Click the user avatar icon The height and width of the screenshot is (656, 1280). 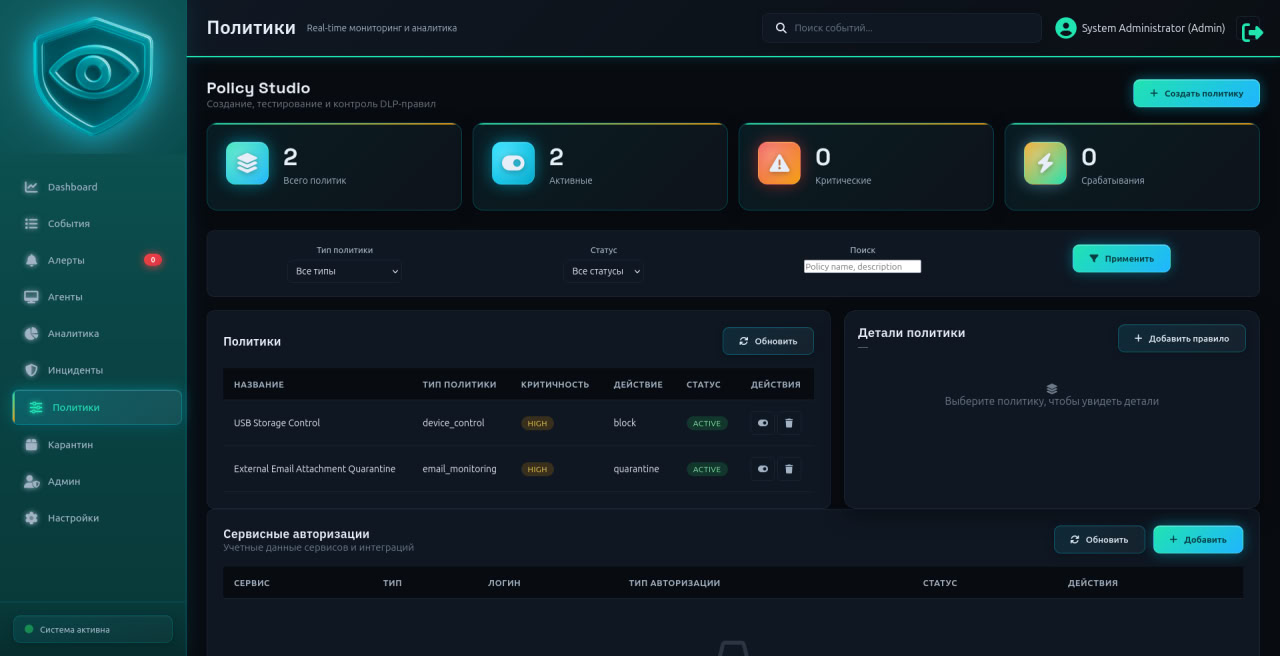(1066, 28)
